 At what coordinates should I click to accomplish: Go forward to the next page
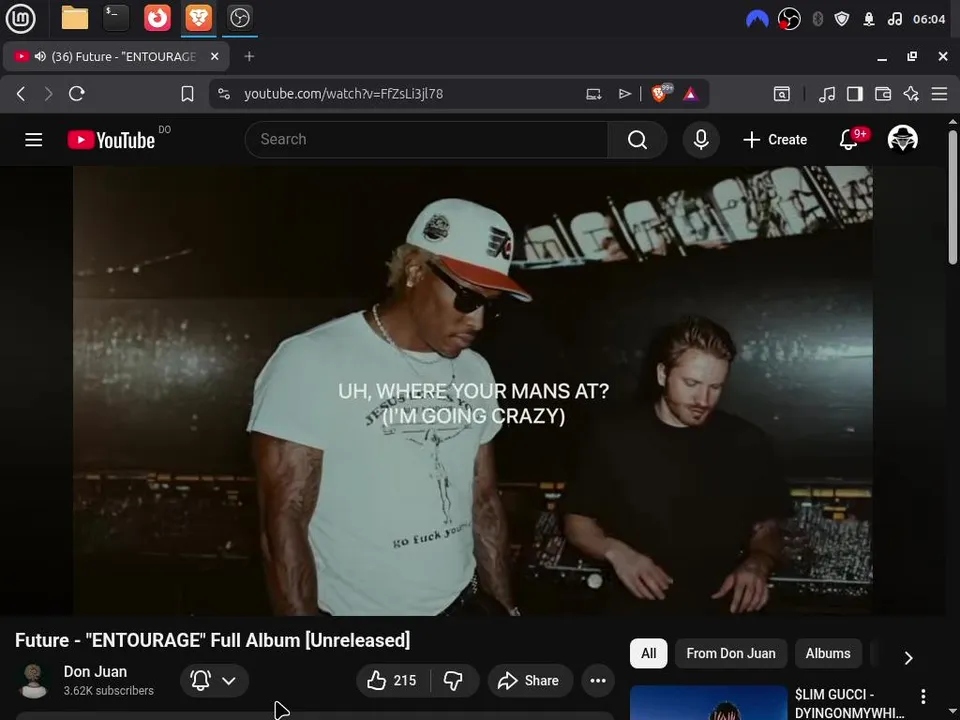click(48, 94)
